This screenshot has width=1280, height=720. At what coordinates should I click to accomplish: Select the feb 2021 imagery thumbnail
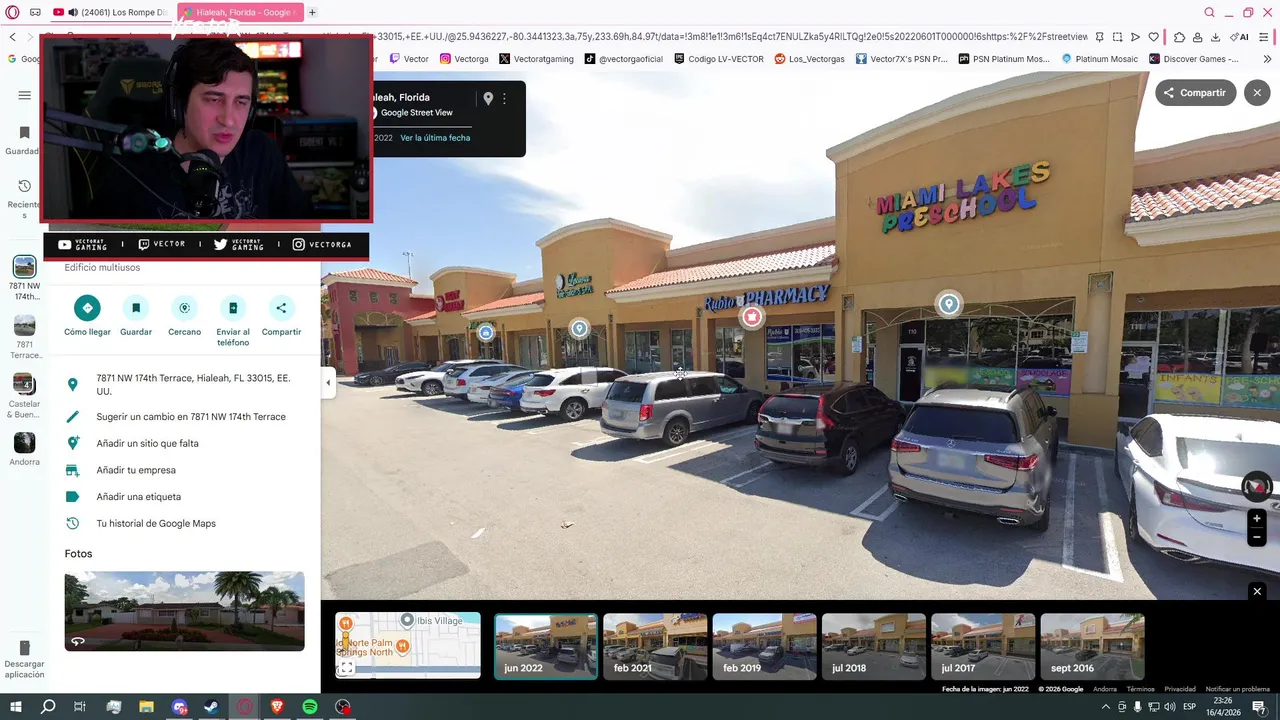pos(655,646)
